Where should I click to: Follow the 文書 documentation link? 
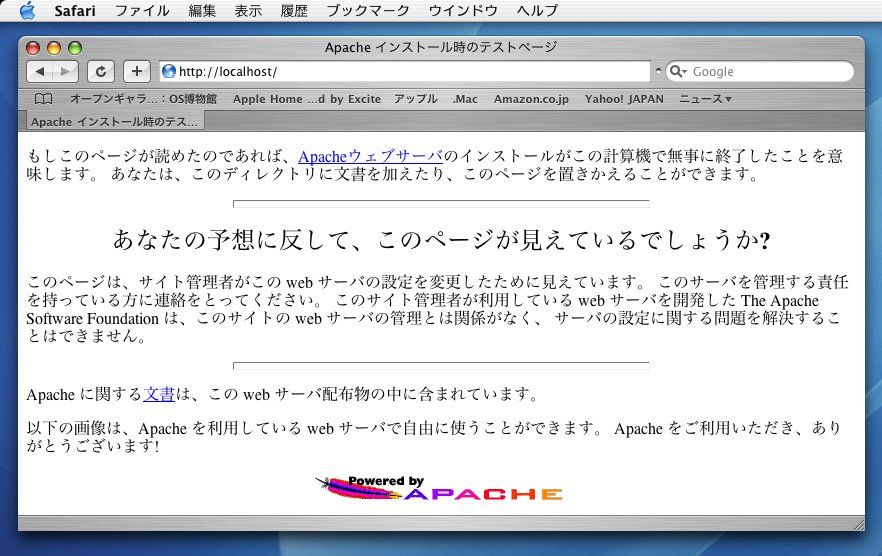(x=159, y=394)
